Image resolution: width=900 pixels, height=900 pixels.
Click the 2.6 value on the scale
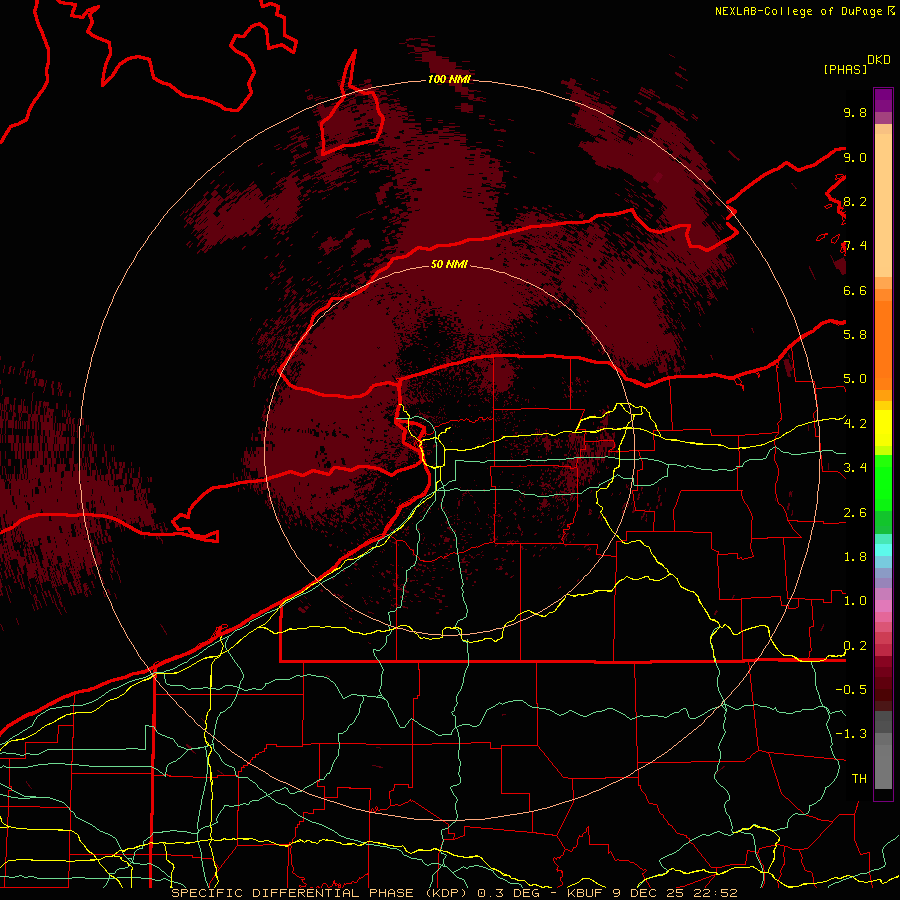[855, 513]
